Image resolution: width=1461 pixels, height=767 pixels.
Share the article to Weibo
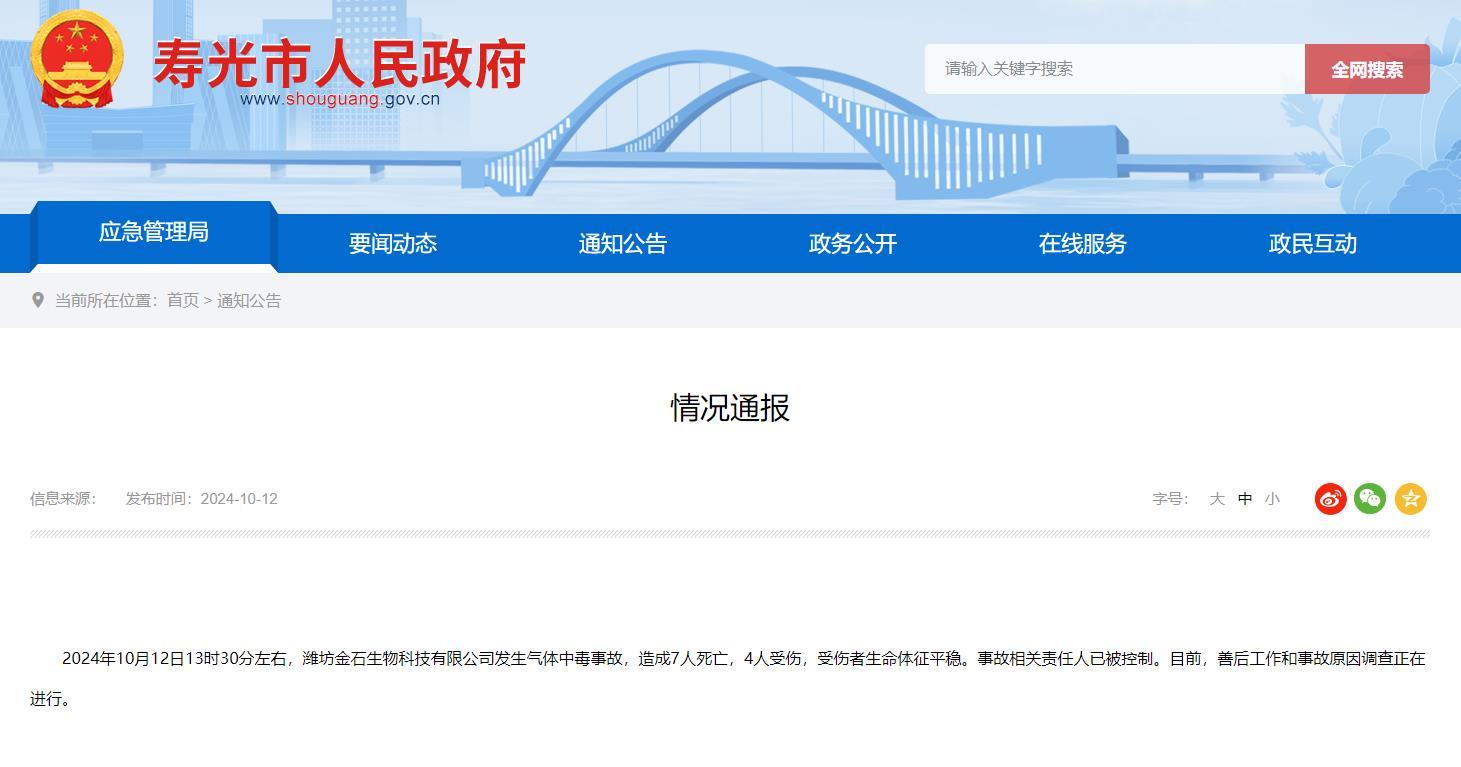click(x=1328, y=498)
